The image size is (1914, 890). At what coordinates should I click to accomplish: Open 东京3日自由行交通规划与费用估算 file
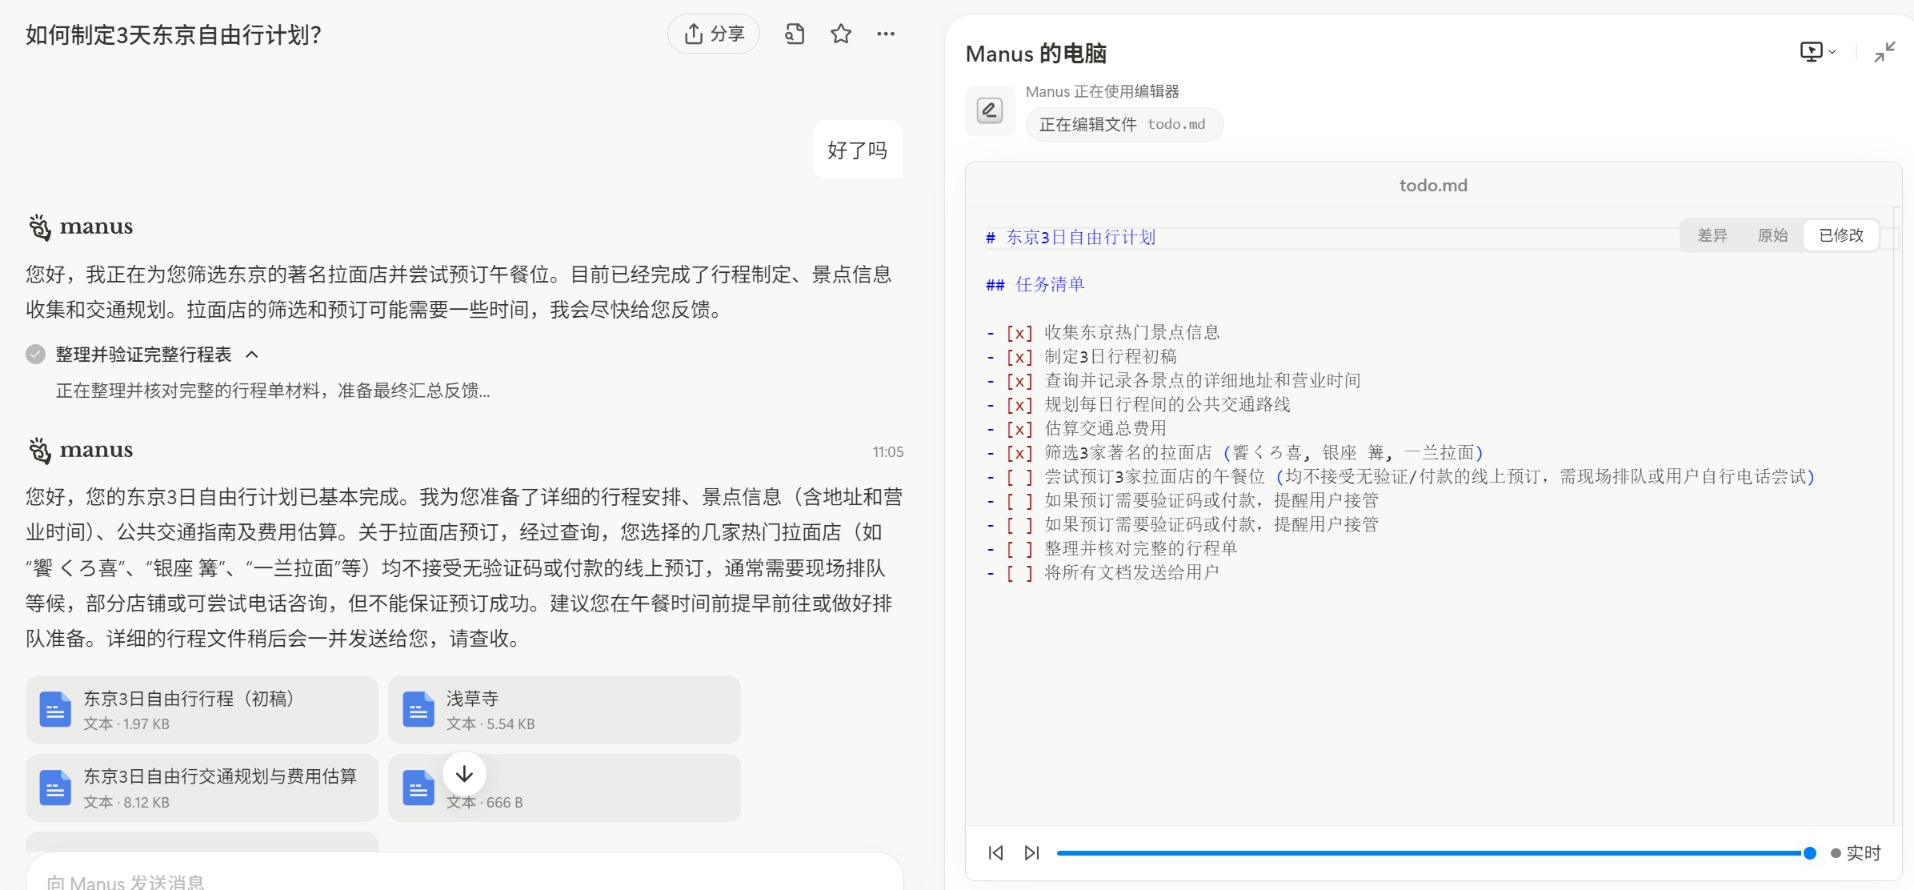click(x=202, y=788)
